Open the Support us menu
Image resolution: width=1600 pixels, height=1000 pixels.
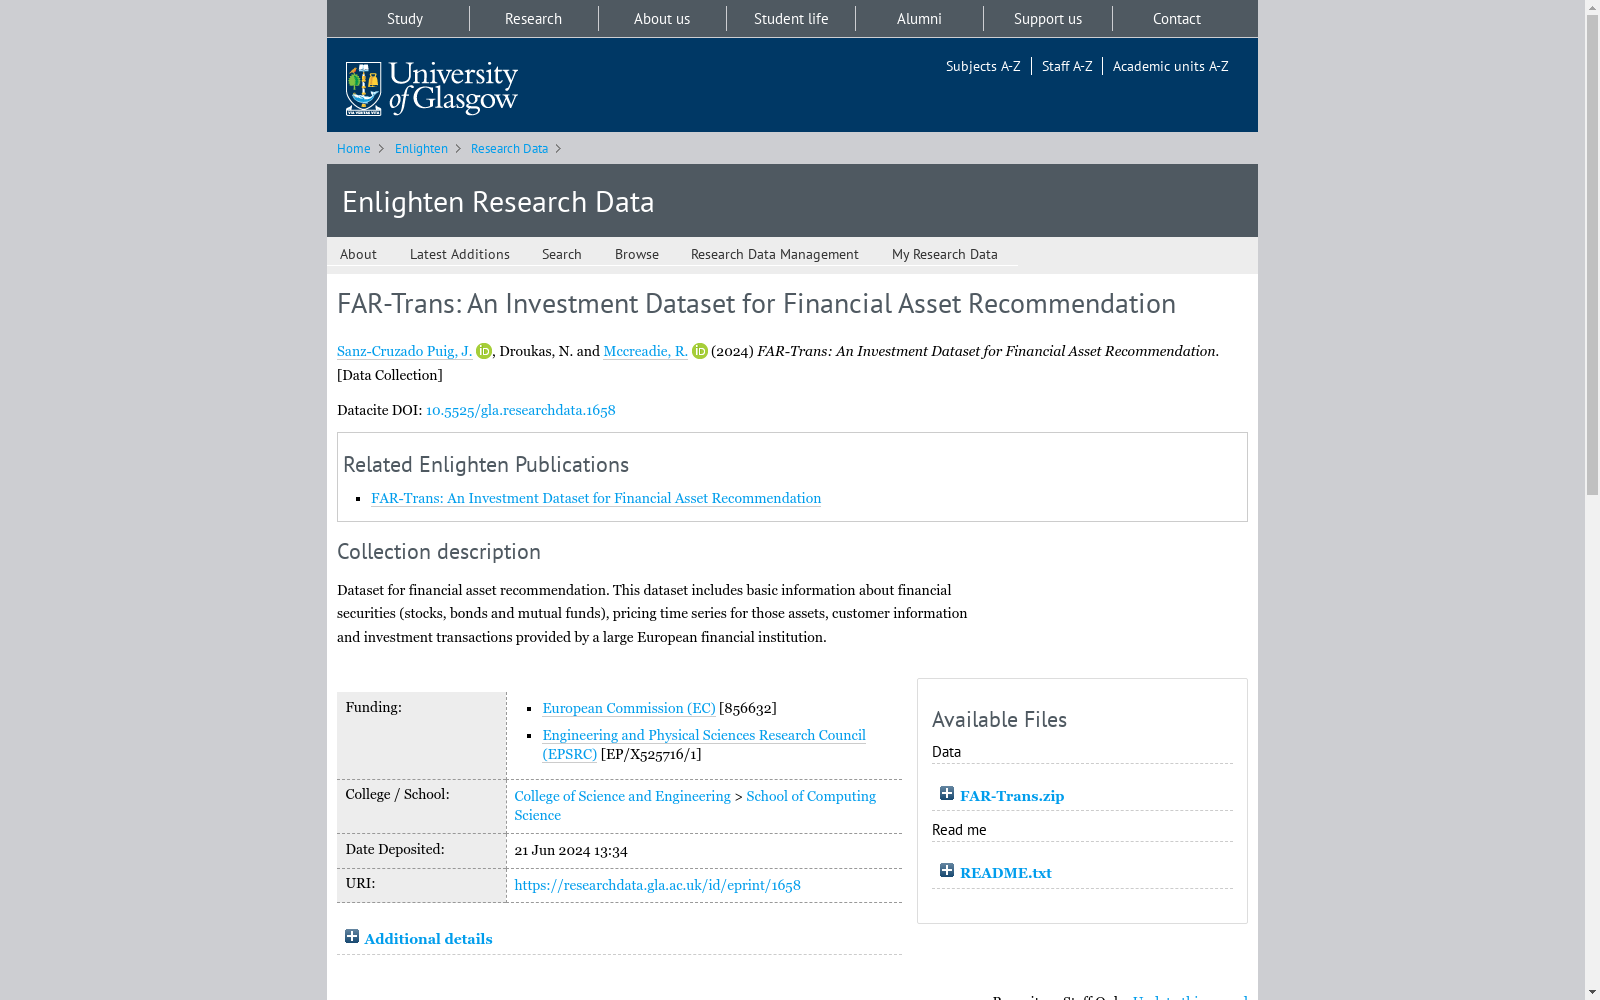(1048, 19)
